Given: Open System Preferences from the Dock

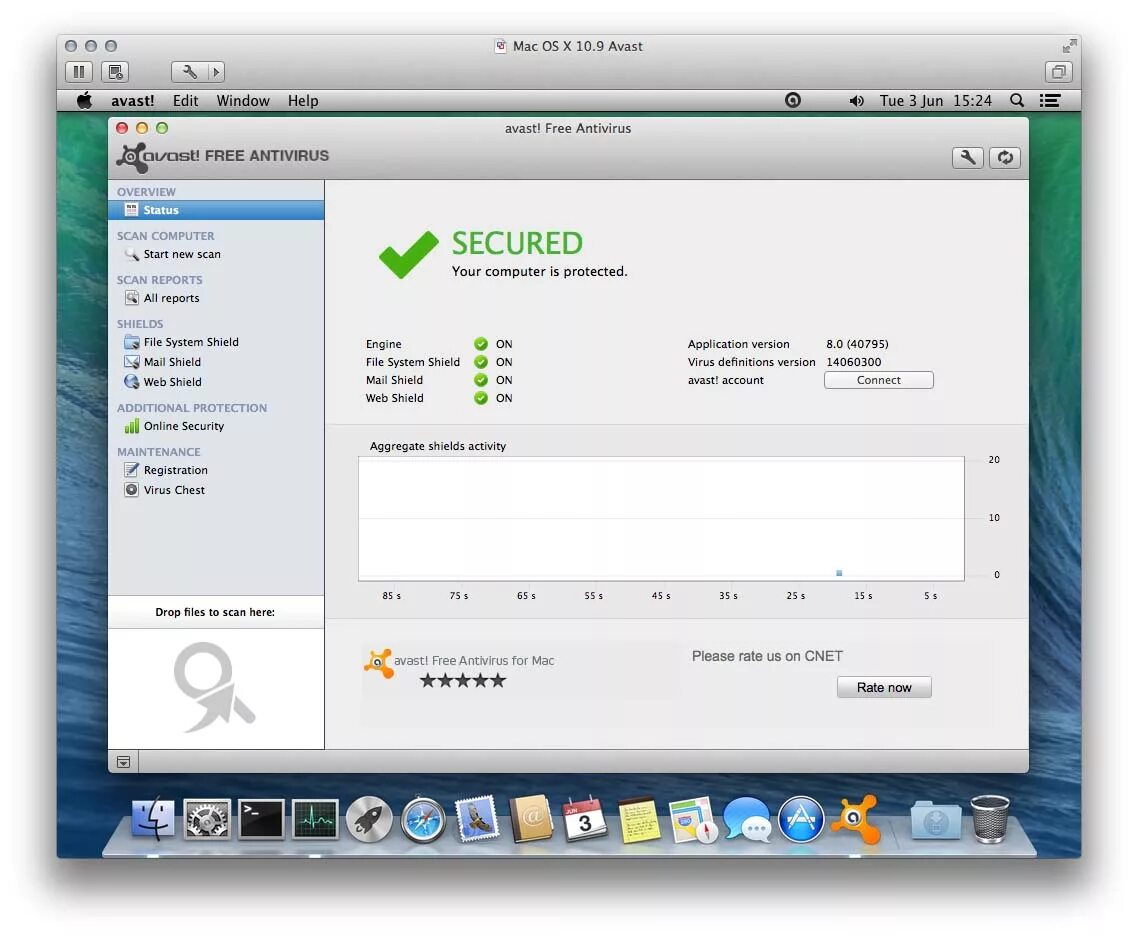Looking at the screenshot, I should 207,819.
